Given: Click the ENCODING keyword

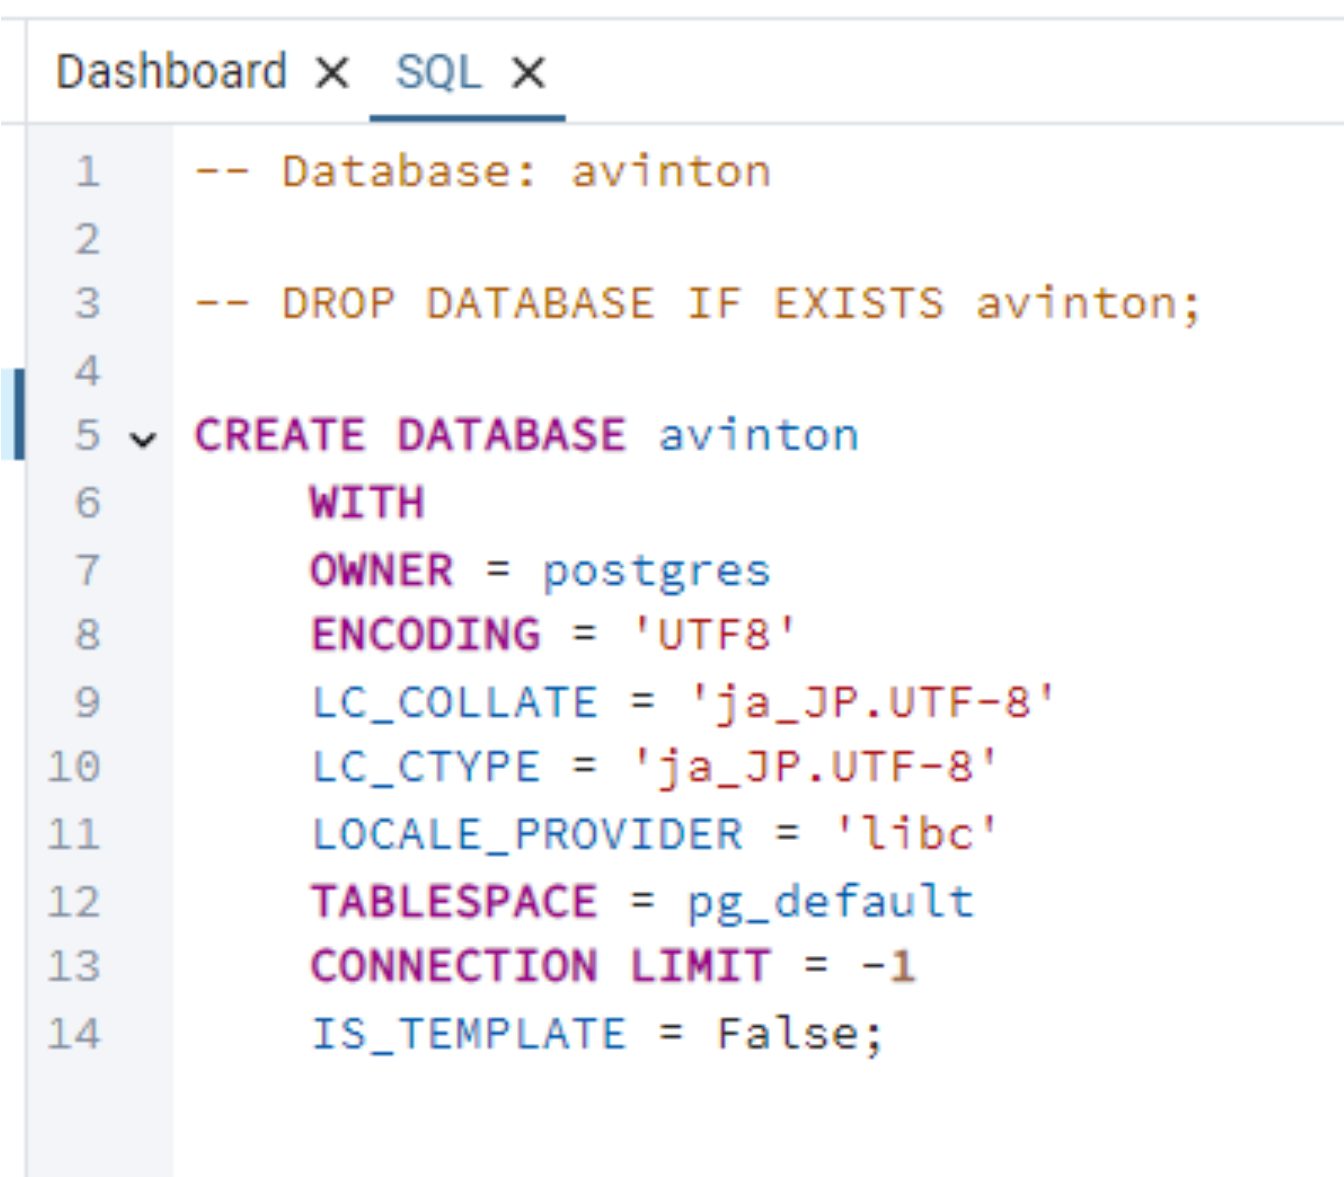Looking at the screenshot, I should tap(425, 635).
